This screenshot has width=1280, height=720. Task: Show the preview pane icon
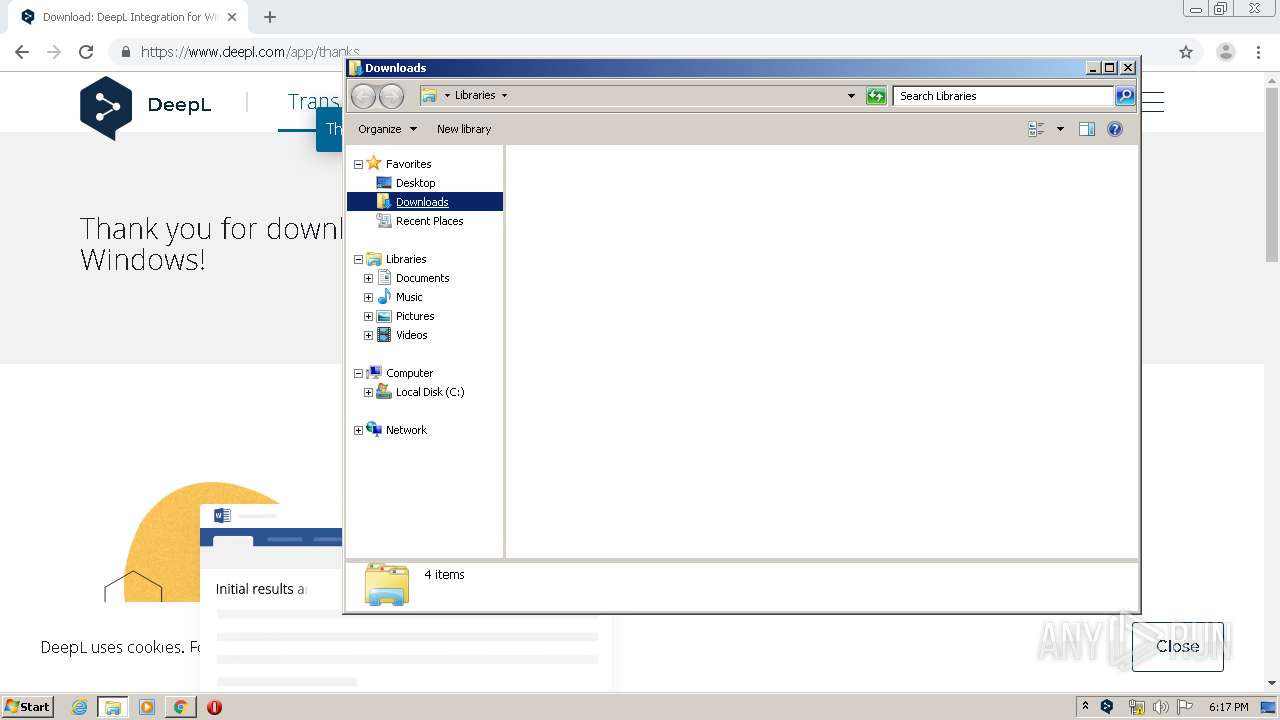[1087, 129]
